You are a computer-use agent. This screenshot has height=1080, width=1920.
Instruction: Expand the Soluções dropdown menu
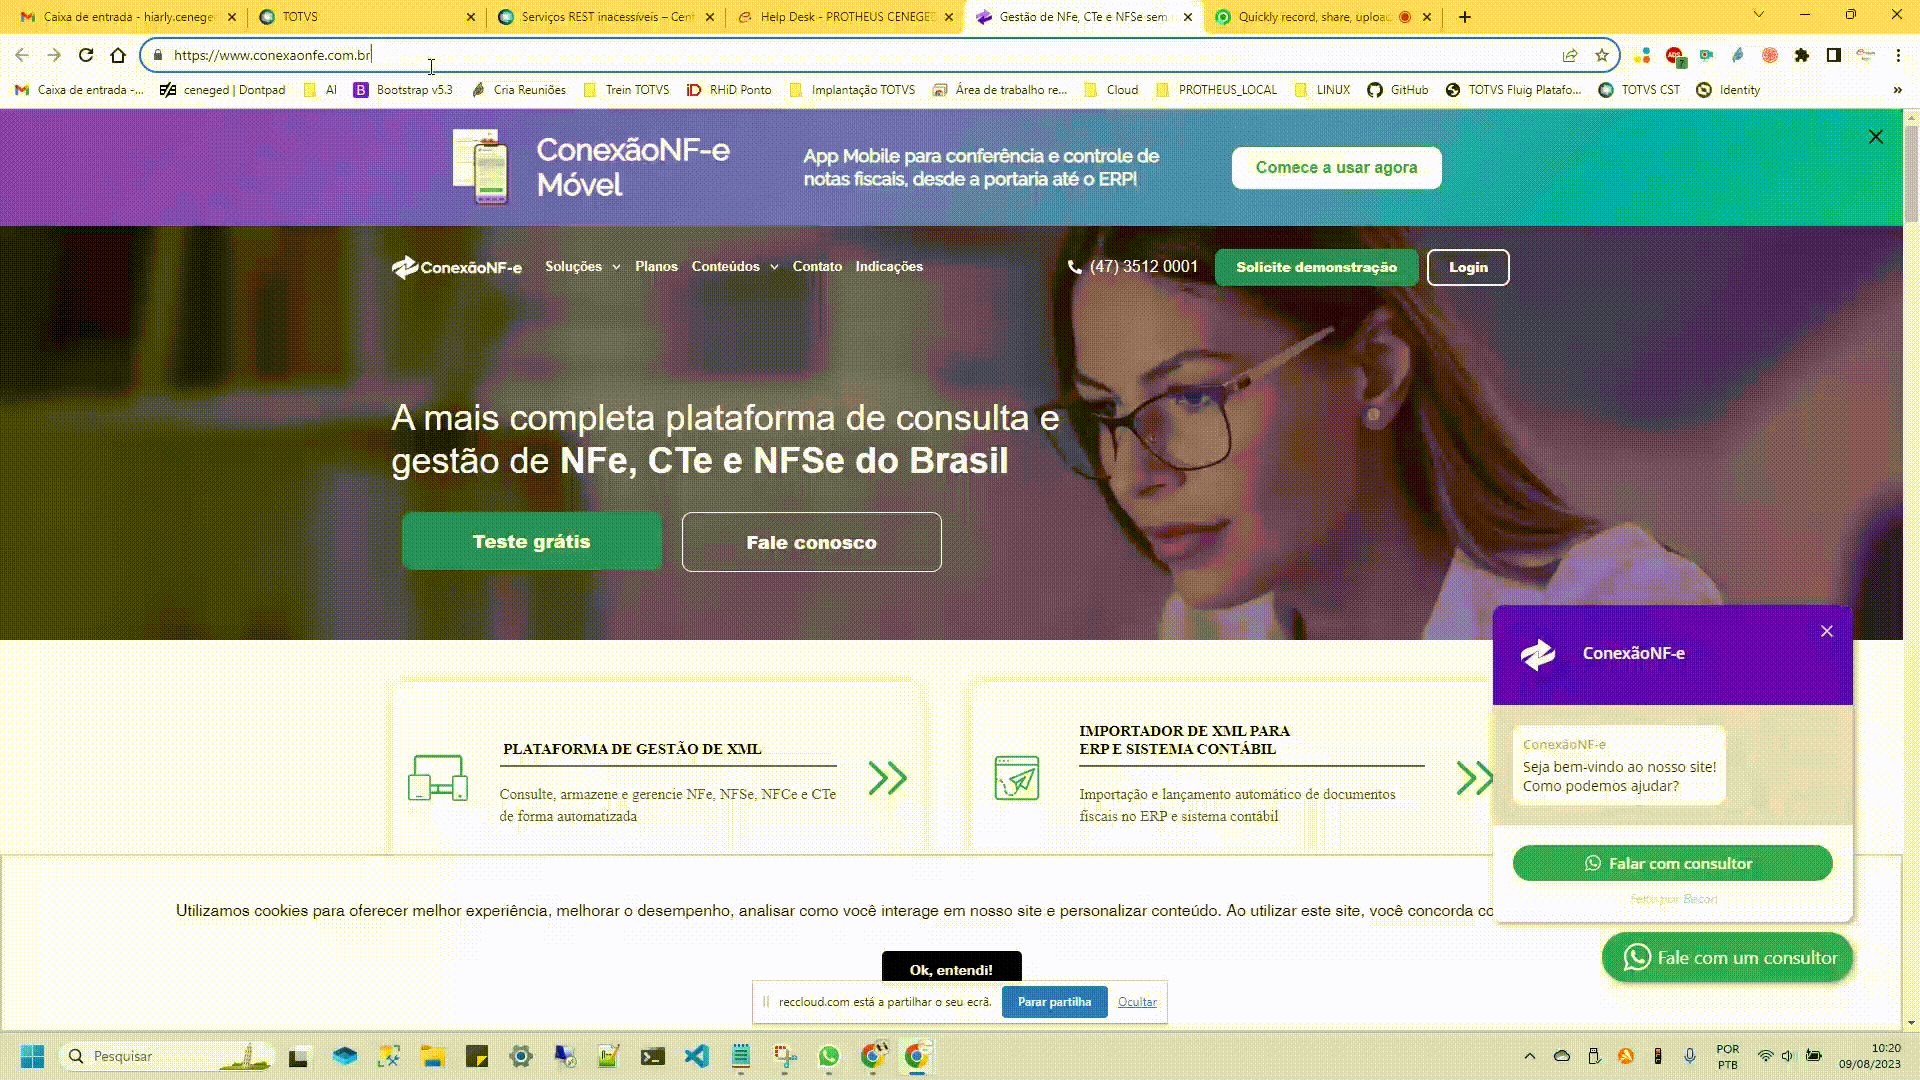pos(582,267)
